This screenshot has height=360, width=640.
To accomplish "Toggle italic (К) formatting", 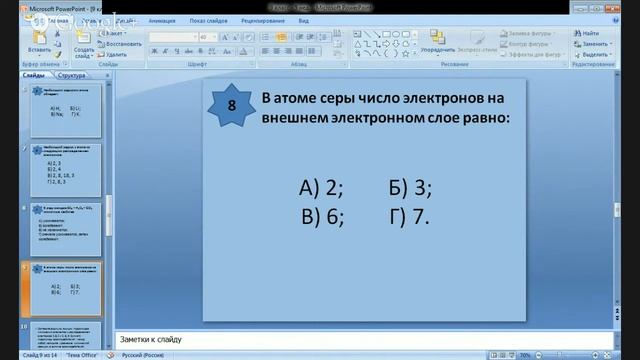I will click(165, 51).
